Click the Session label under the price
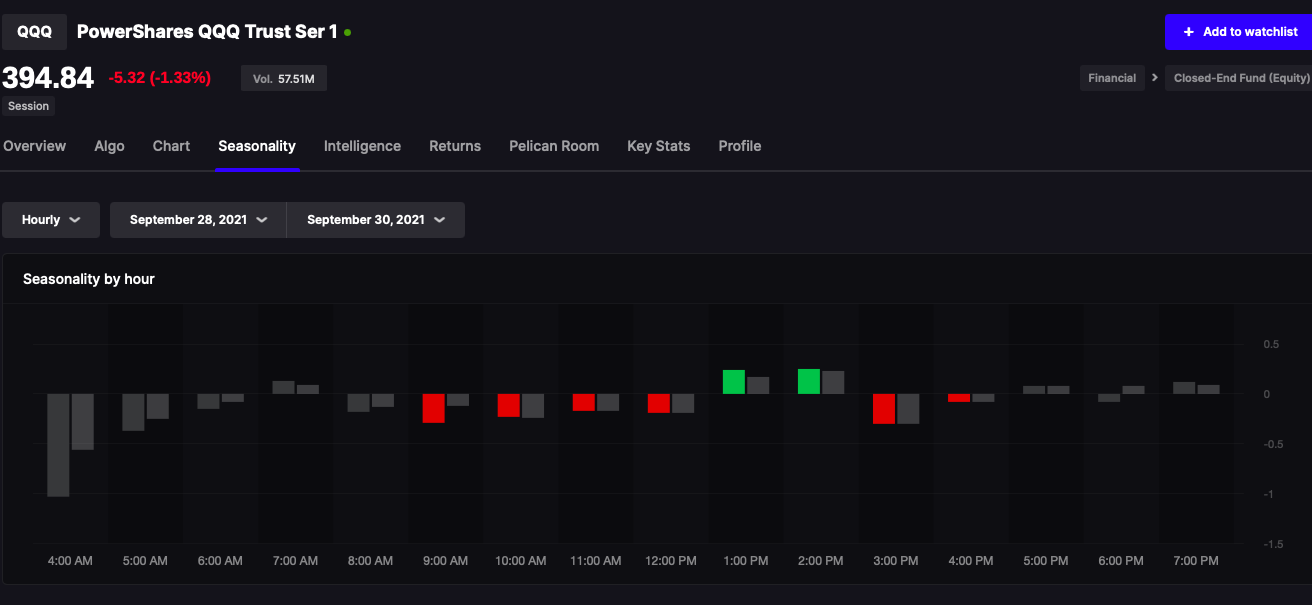The height and width of the screenshot is (605, 1312). coord(28,106)
